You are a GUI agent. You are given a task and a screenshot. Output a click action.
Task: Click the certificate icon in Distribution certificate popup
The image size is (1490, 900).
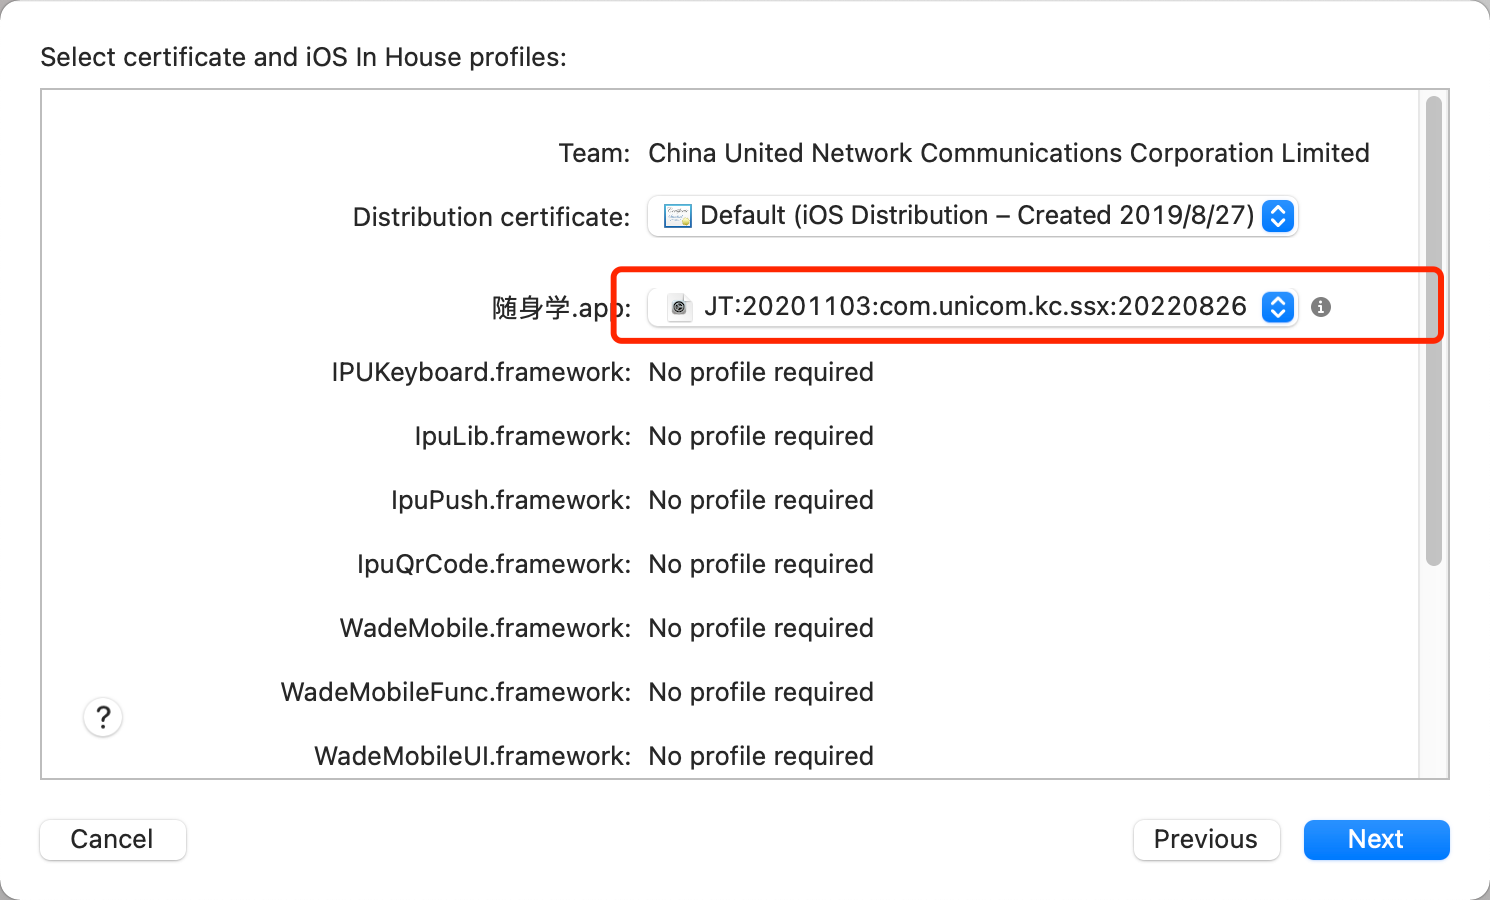point(678,216)
